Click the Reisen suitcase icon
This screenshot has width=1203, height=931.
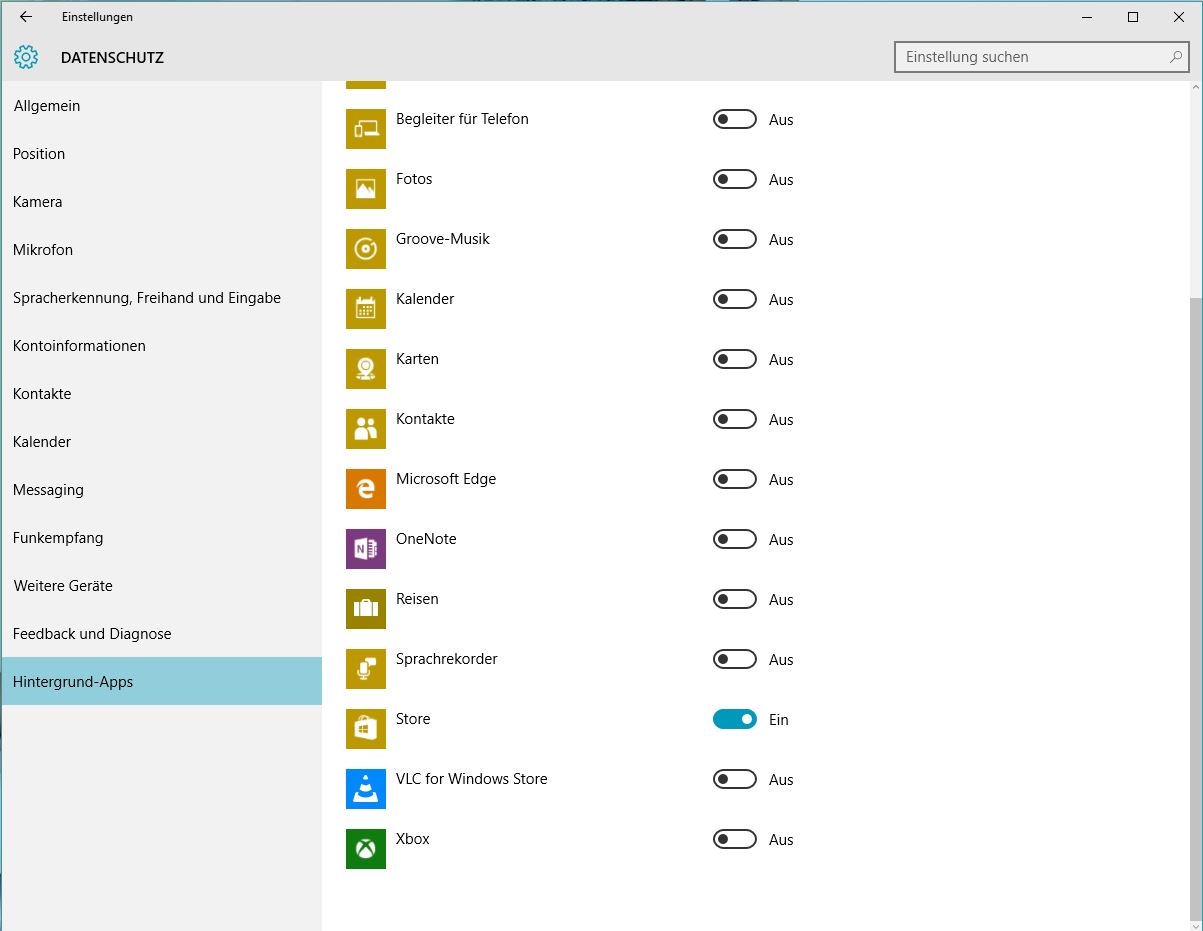[366, 609]
